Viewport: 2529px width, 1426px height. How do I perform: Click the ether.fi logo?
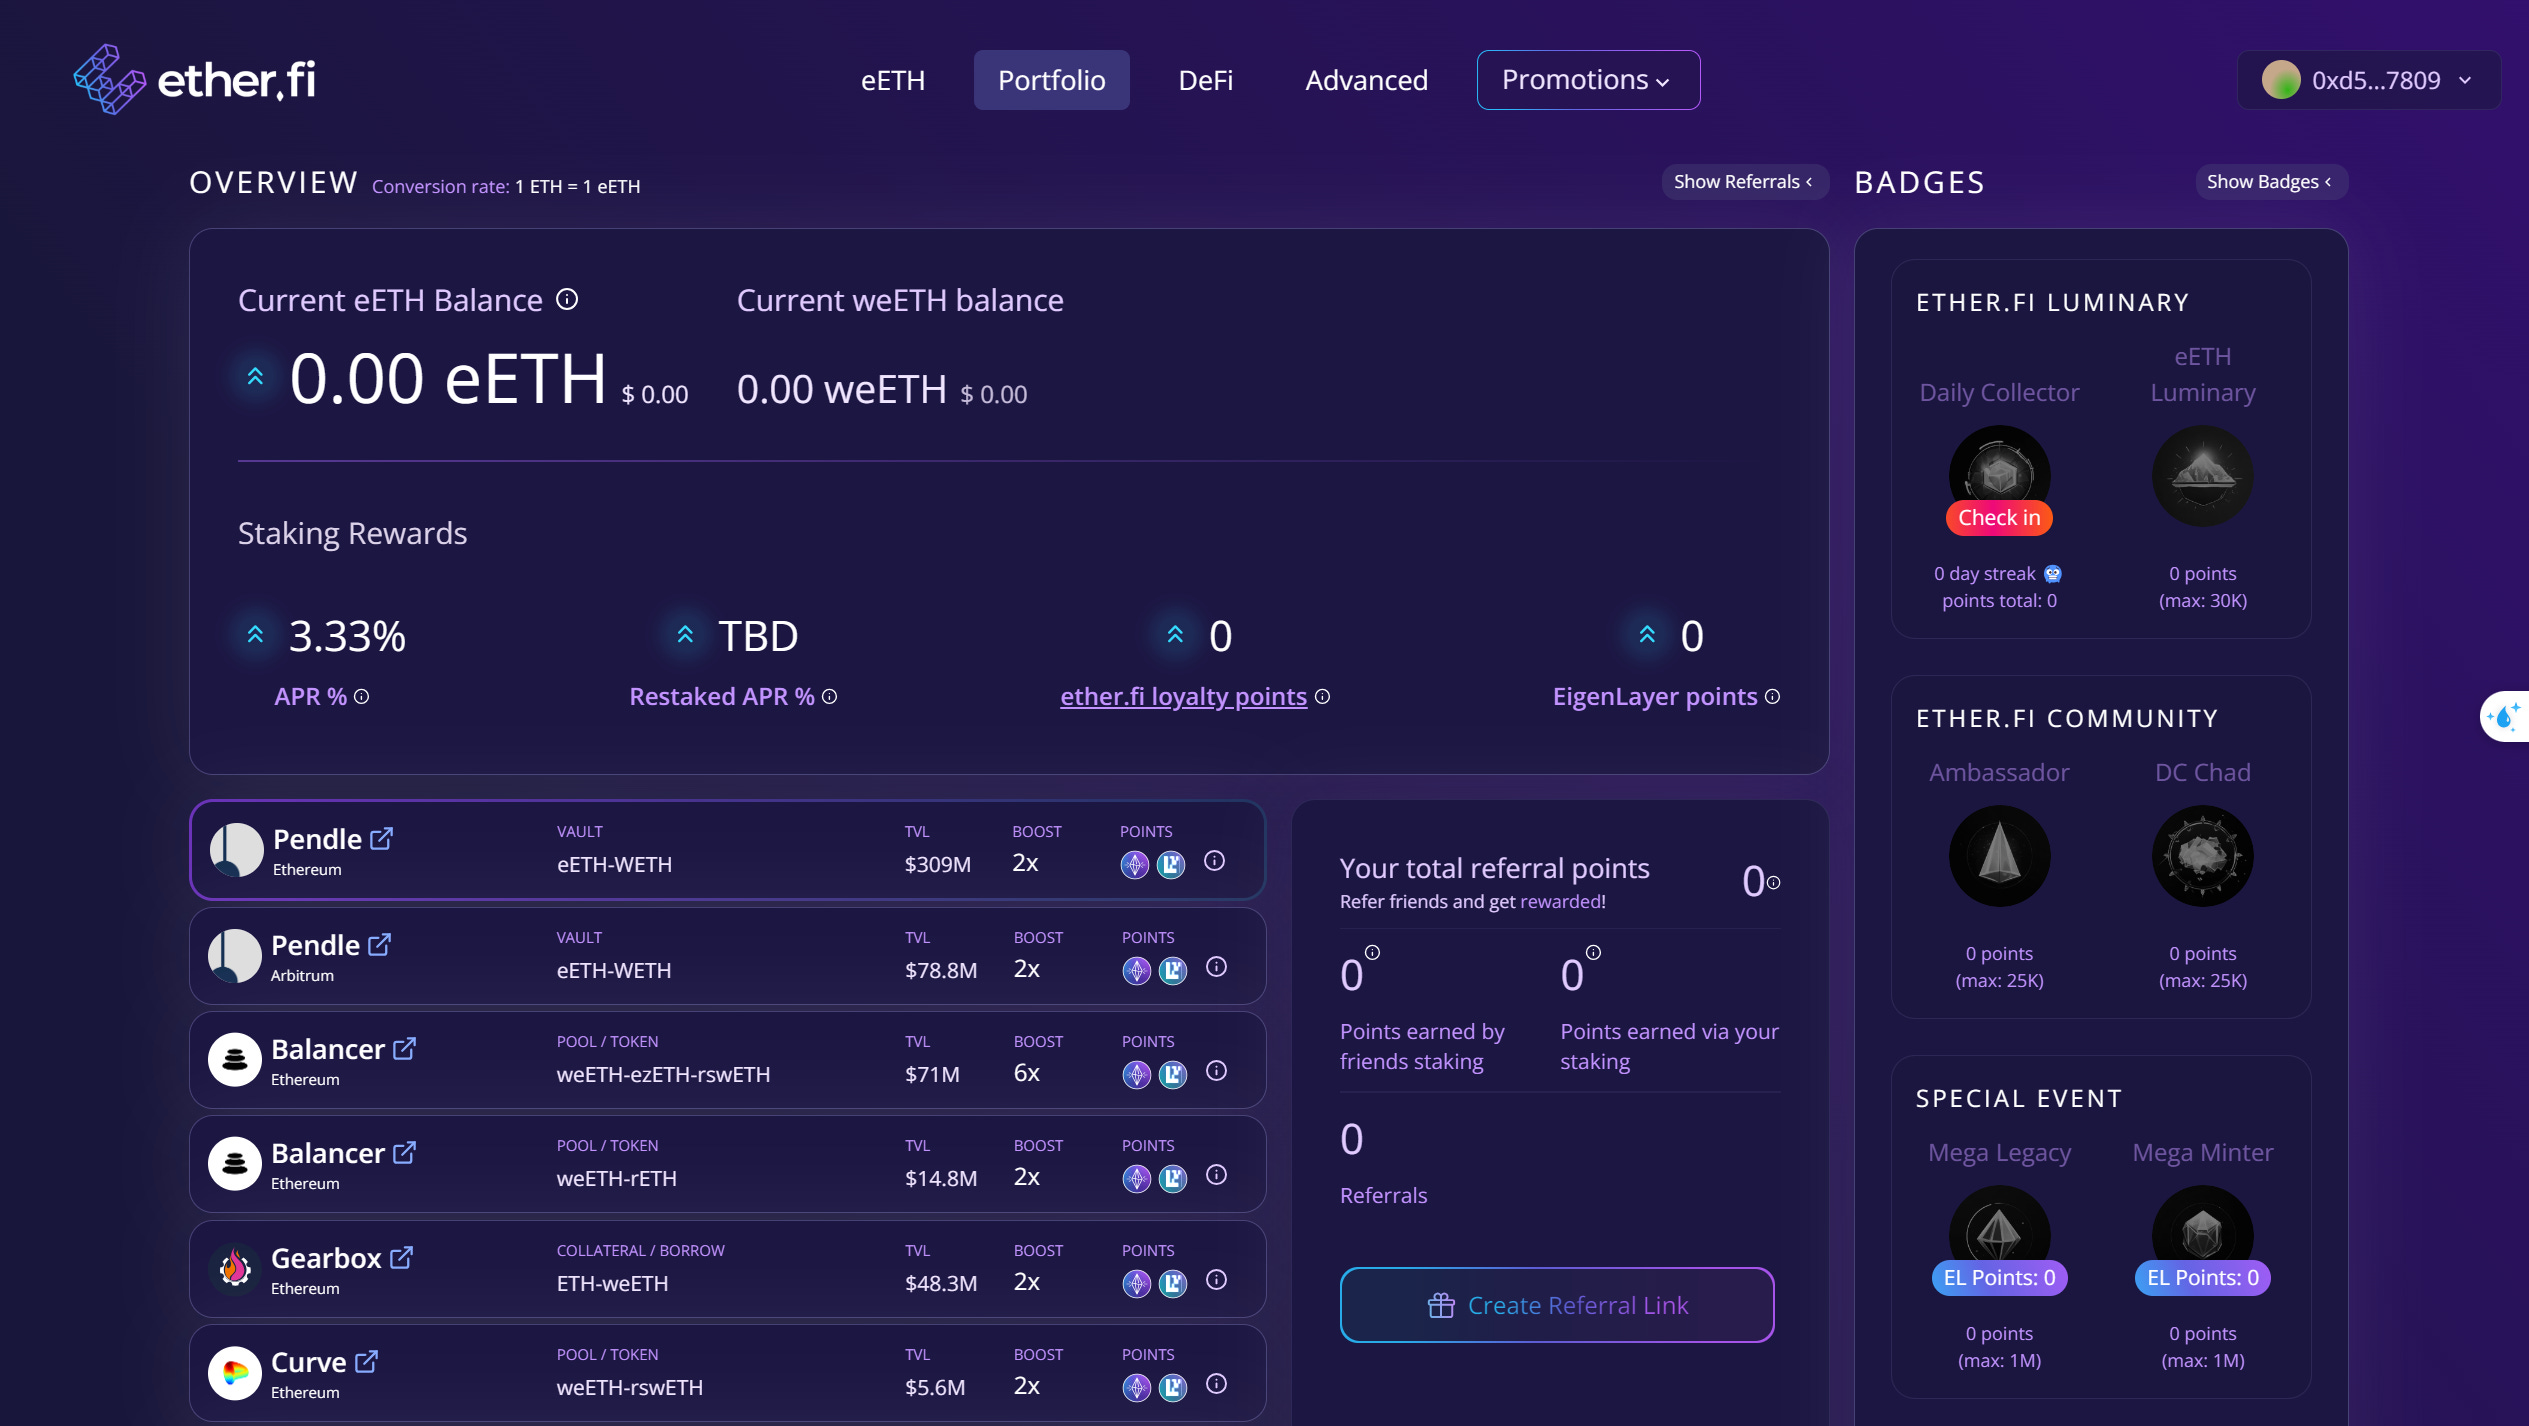(x=194, y=78)
